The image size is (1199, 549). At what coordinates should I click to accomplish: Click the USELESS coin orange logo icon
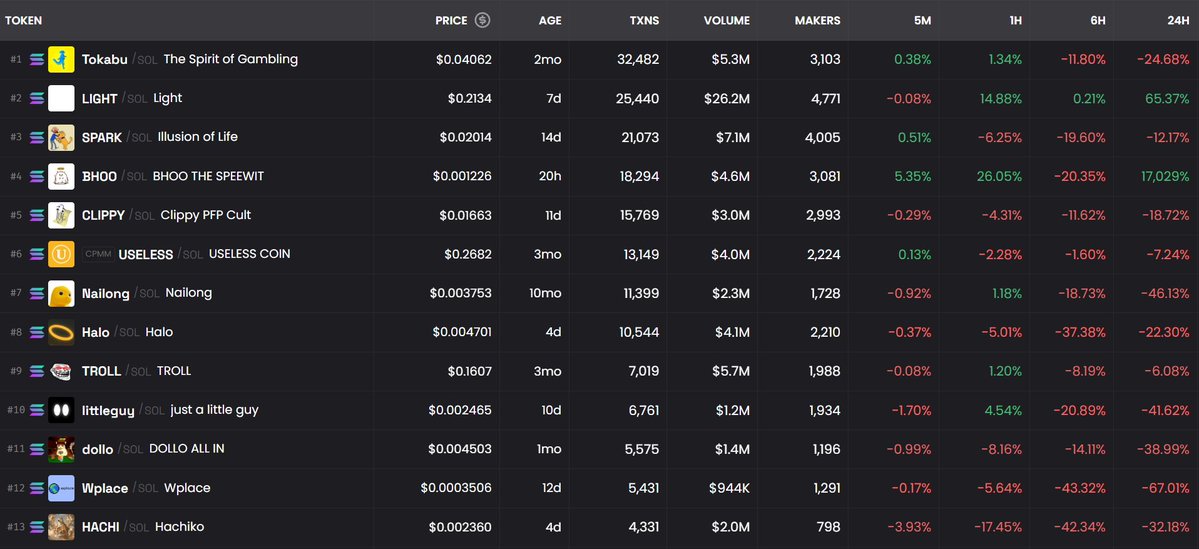click(x=61, y=254)
